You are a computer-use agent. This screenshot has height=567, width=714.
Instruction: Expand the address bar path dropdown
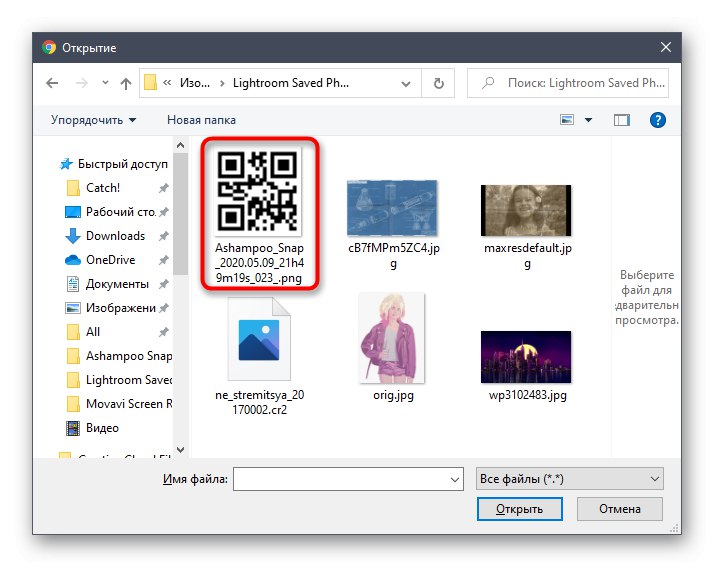click(406, 83)
